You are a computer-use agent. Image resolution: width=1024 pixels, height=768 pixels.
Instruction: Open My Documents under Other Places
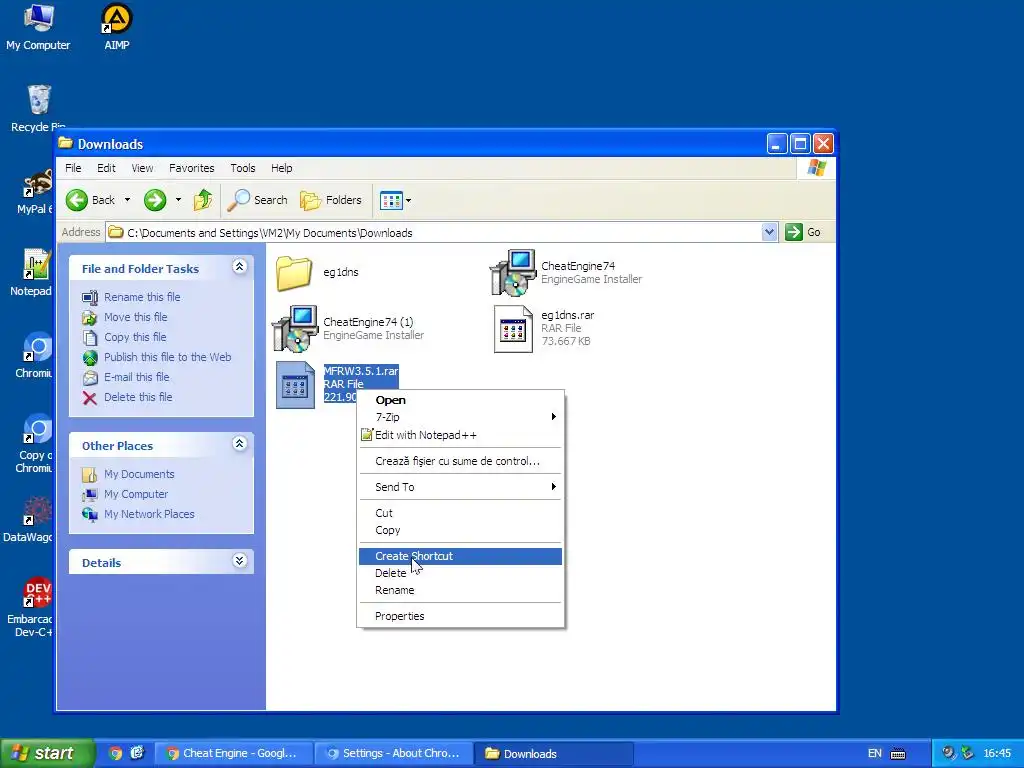[139, 474]
